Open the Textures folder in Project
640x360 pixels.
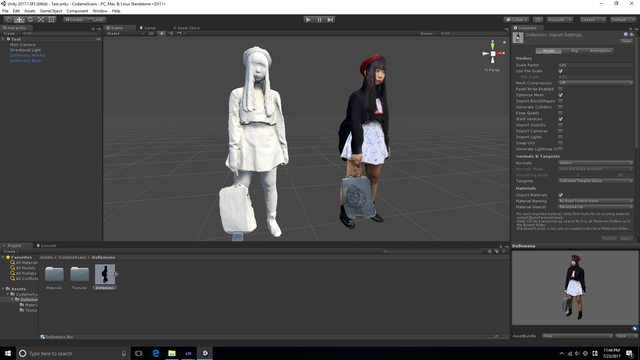point(79,278)
